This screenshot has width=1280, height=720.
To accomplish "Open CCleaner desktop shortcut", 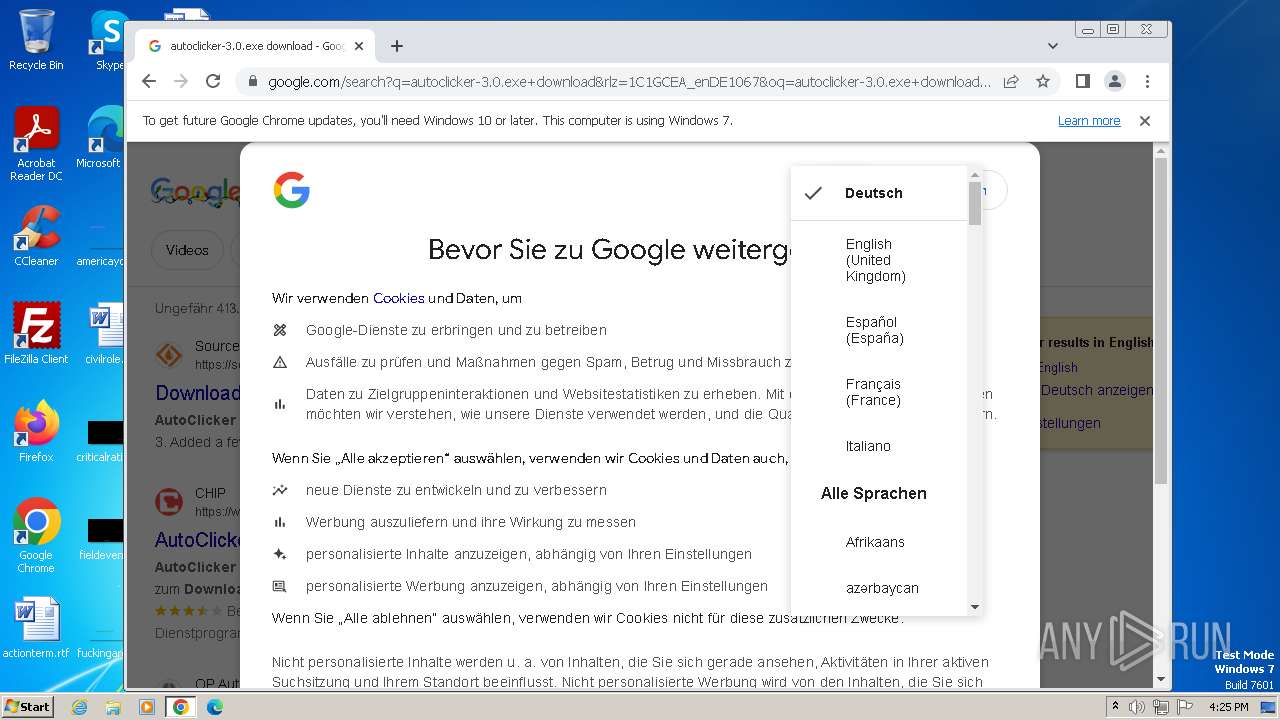I will [36, 236].
